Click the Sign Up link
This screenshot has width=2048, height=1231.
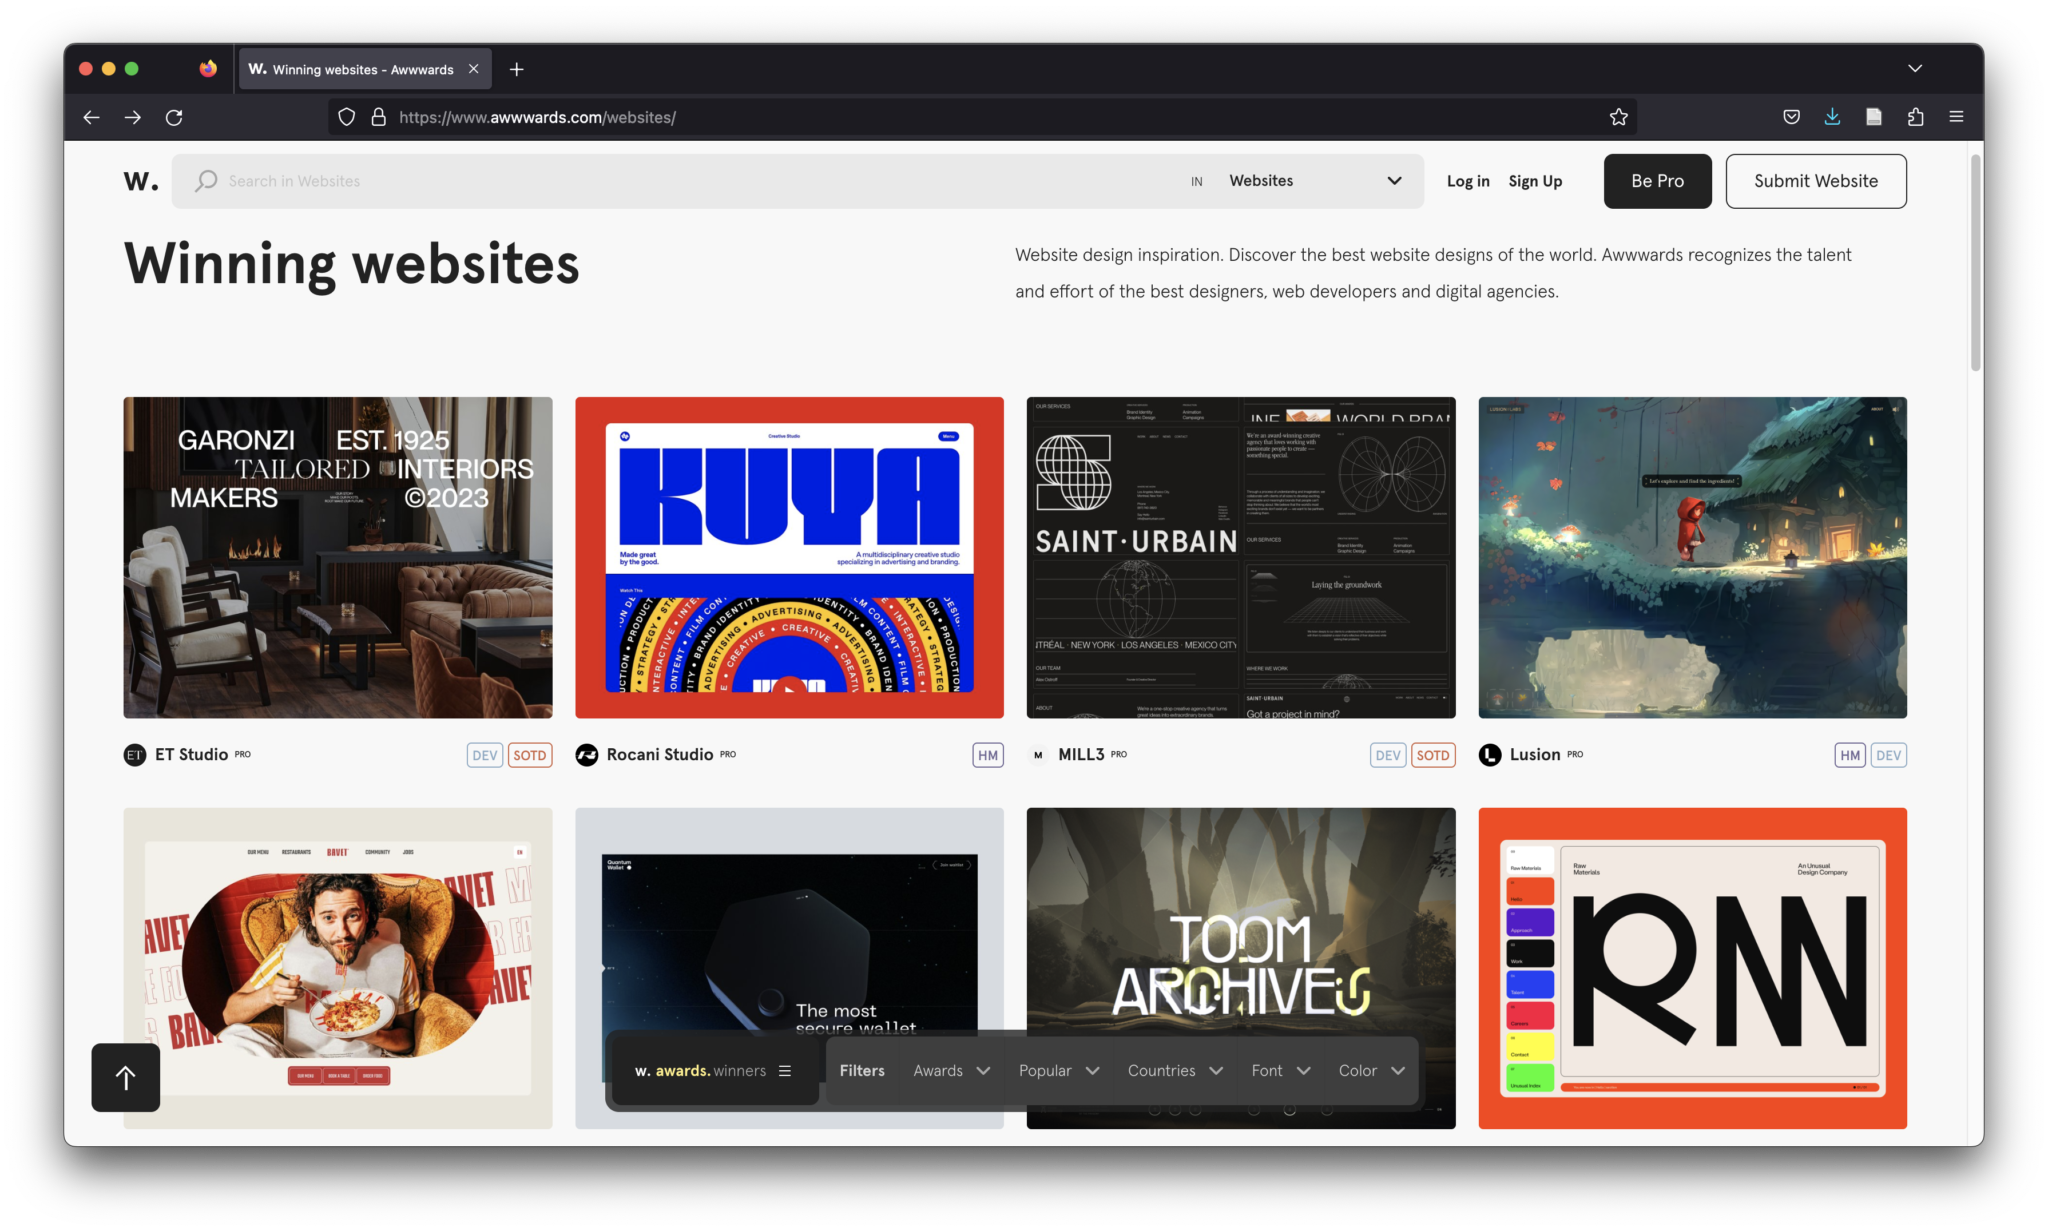pyautogui.click(x=1535, y=181)
